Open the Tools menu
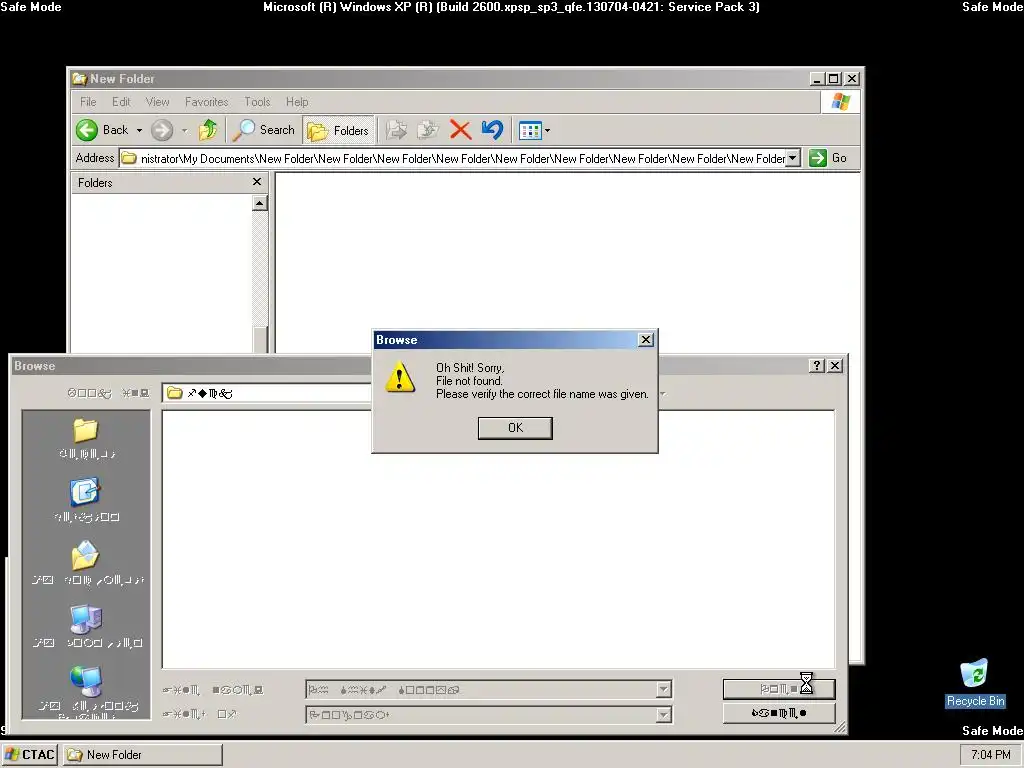 point(257,102)
